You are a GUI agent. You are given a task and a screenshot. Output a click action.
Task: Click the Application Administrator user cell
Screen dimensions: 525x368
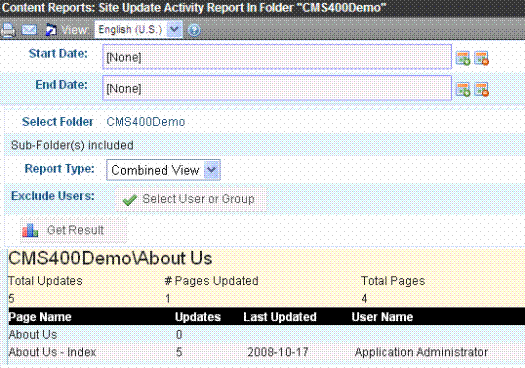point(421,352)
